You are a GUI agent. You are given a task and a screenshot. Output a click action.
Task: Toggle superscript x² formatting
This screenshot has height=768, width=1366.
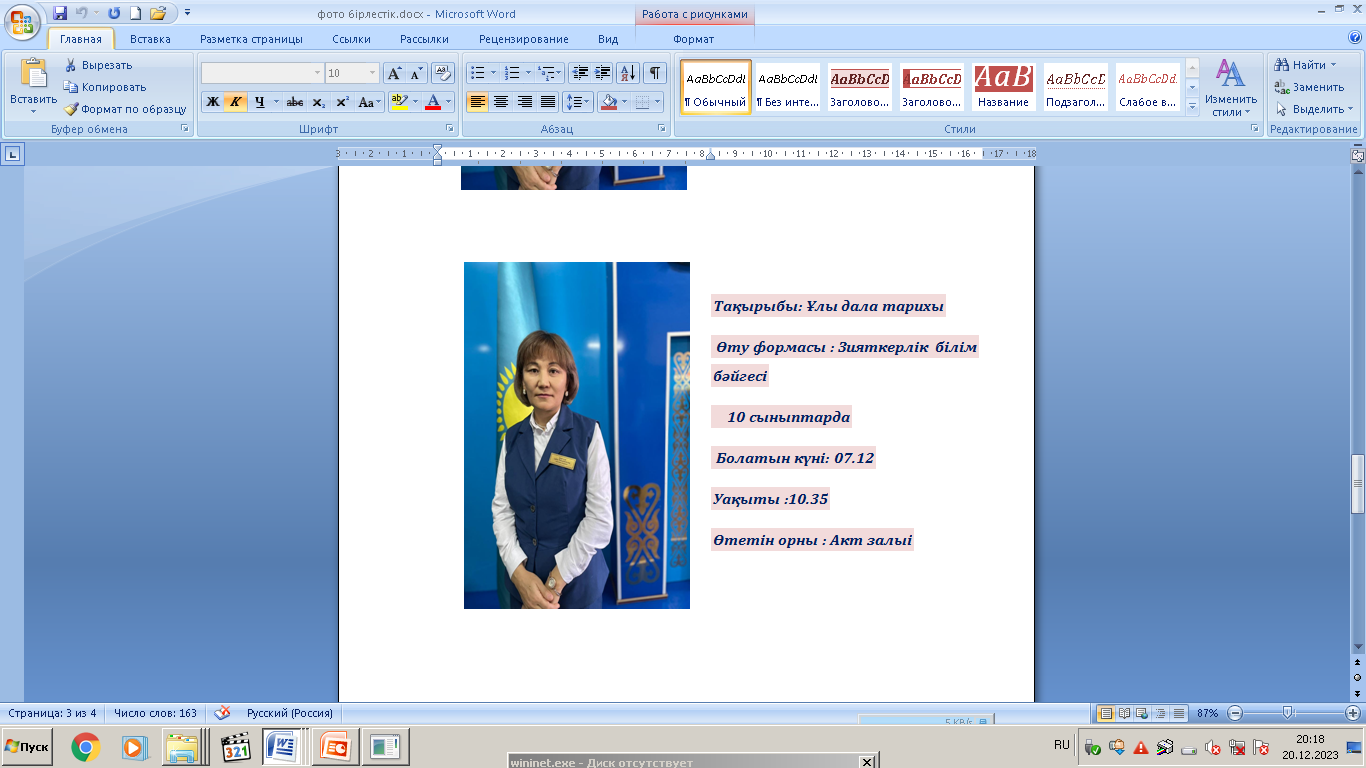(342, 102)
